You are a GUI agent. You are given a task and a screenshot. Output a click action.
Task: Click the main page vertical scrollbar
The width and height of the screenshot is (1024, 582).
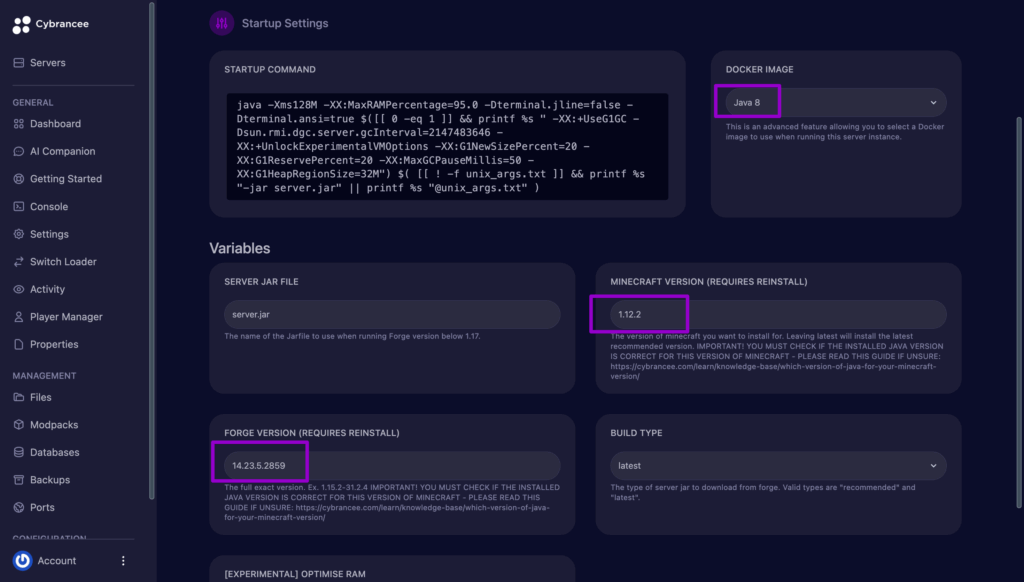coord(1019,312)
